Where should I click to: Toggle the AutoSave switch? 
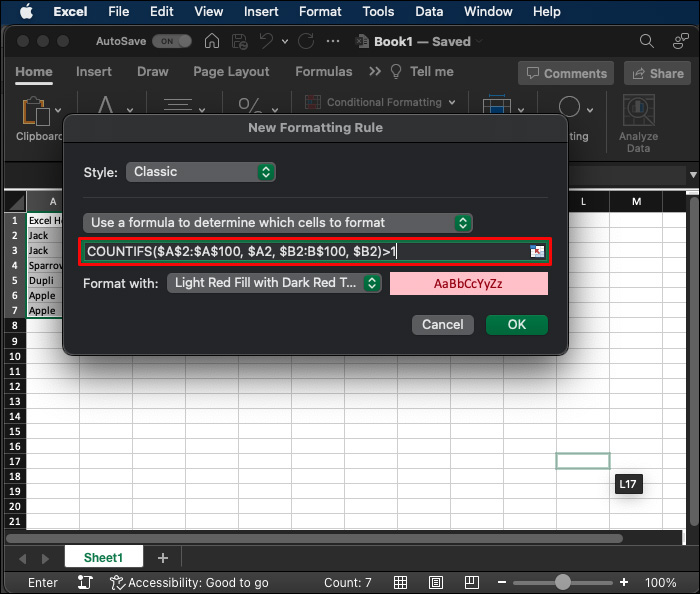[x=172, y=42]
